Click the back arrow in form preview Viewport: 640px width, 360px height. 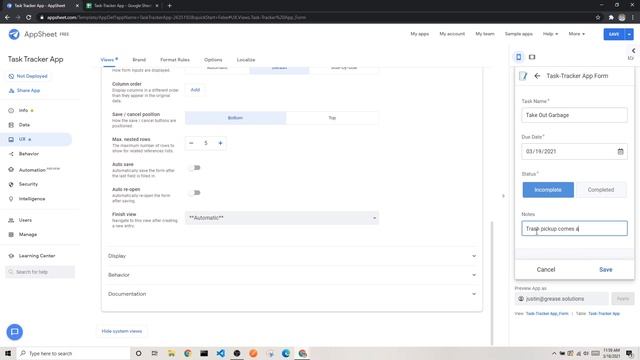[537, 76]
